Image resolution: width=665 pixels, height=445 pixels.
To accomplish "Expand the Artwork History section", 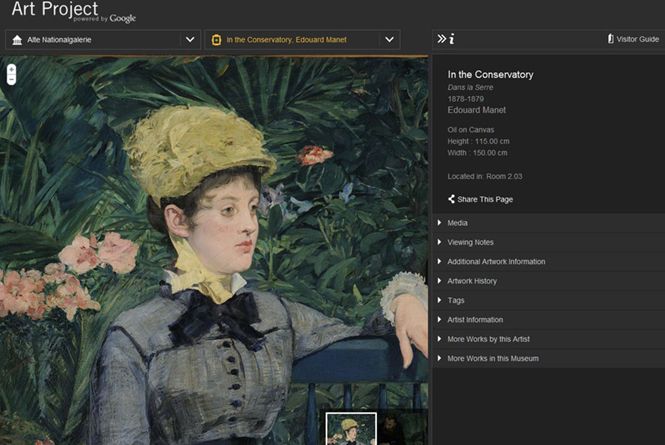I will tap(472, 281).
